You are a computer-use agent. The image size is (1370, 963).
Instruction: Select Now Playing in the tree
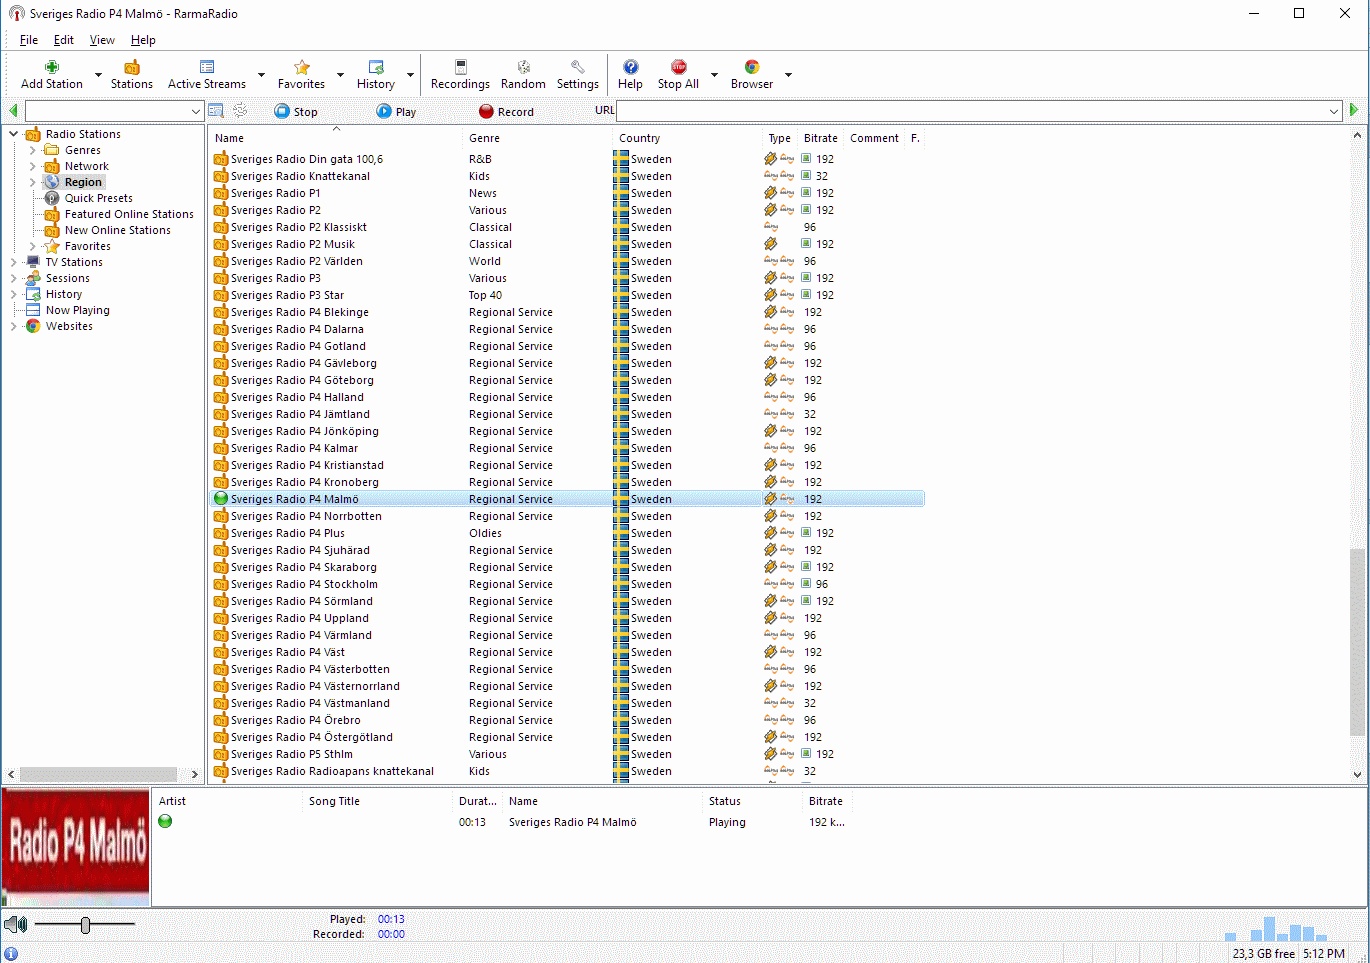pos(78,310)
